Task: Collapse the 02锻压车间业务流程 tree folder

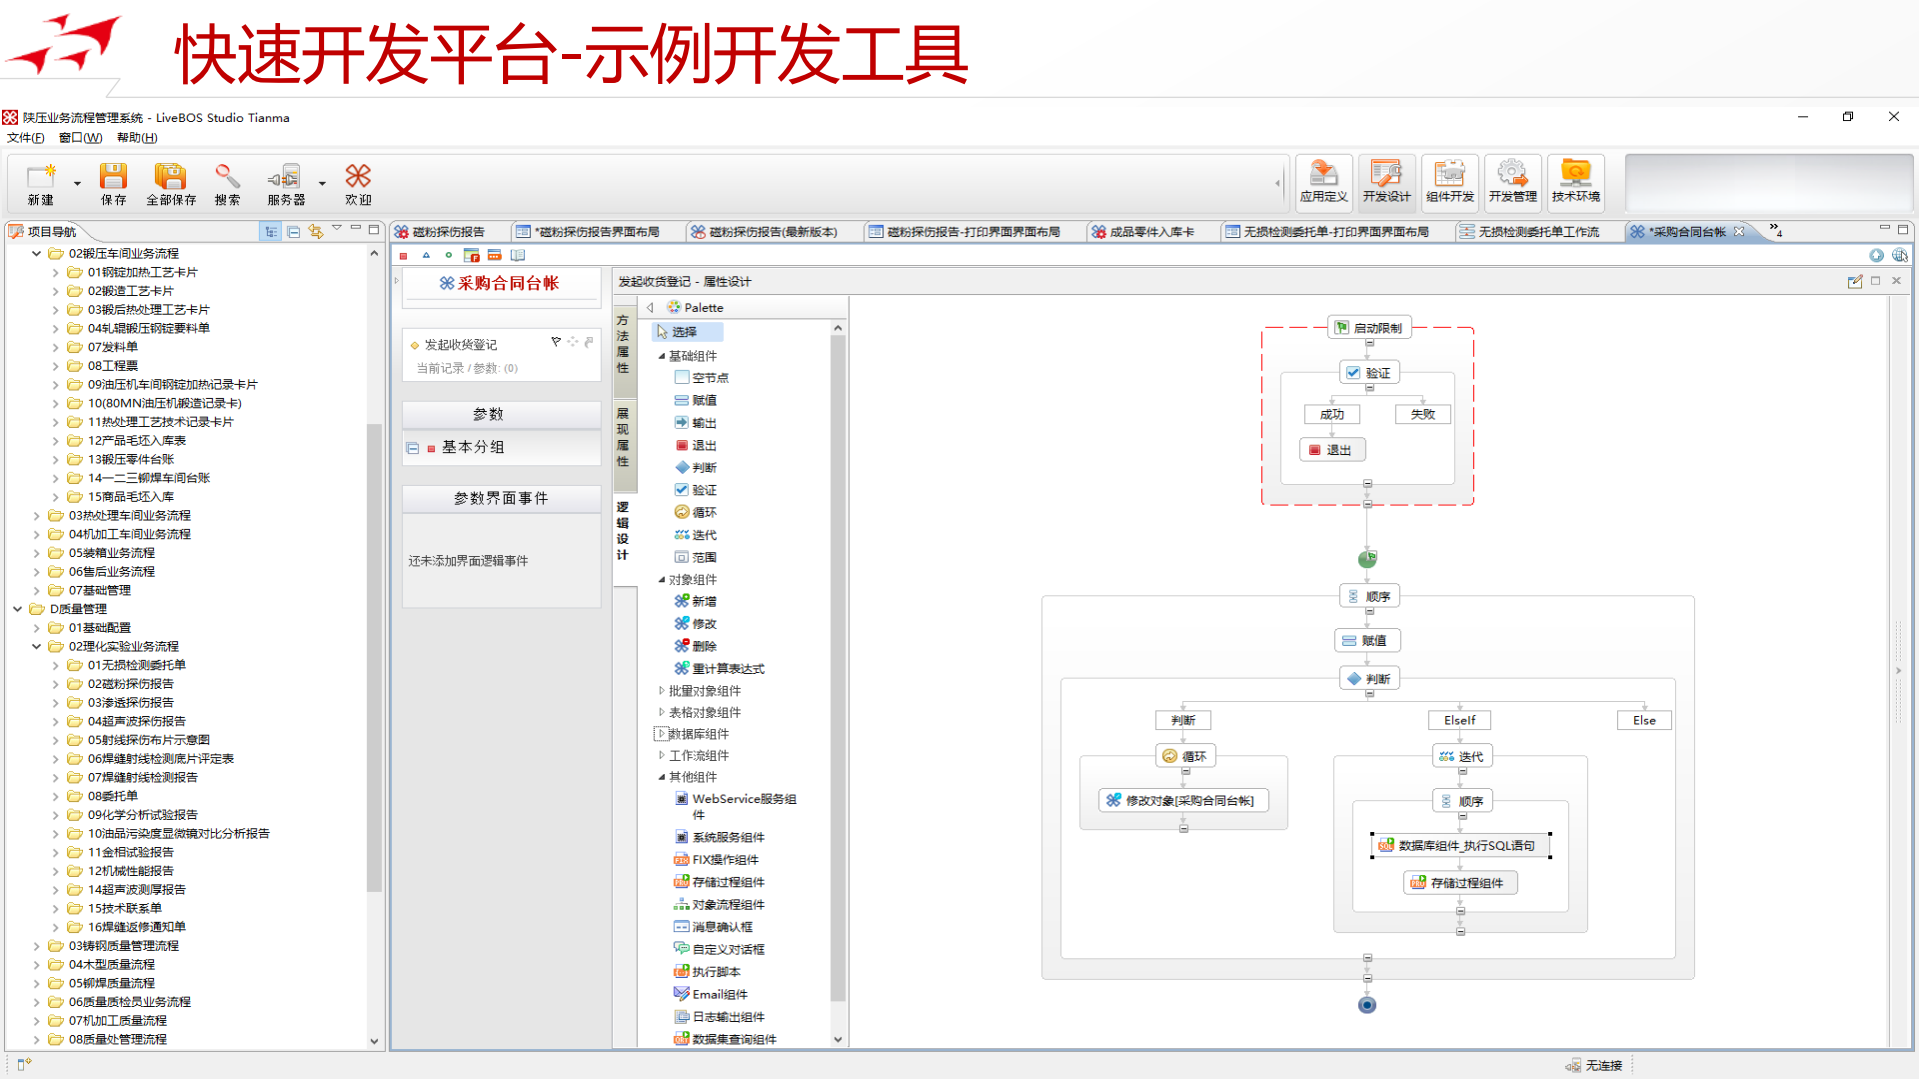Action: 37,253
